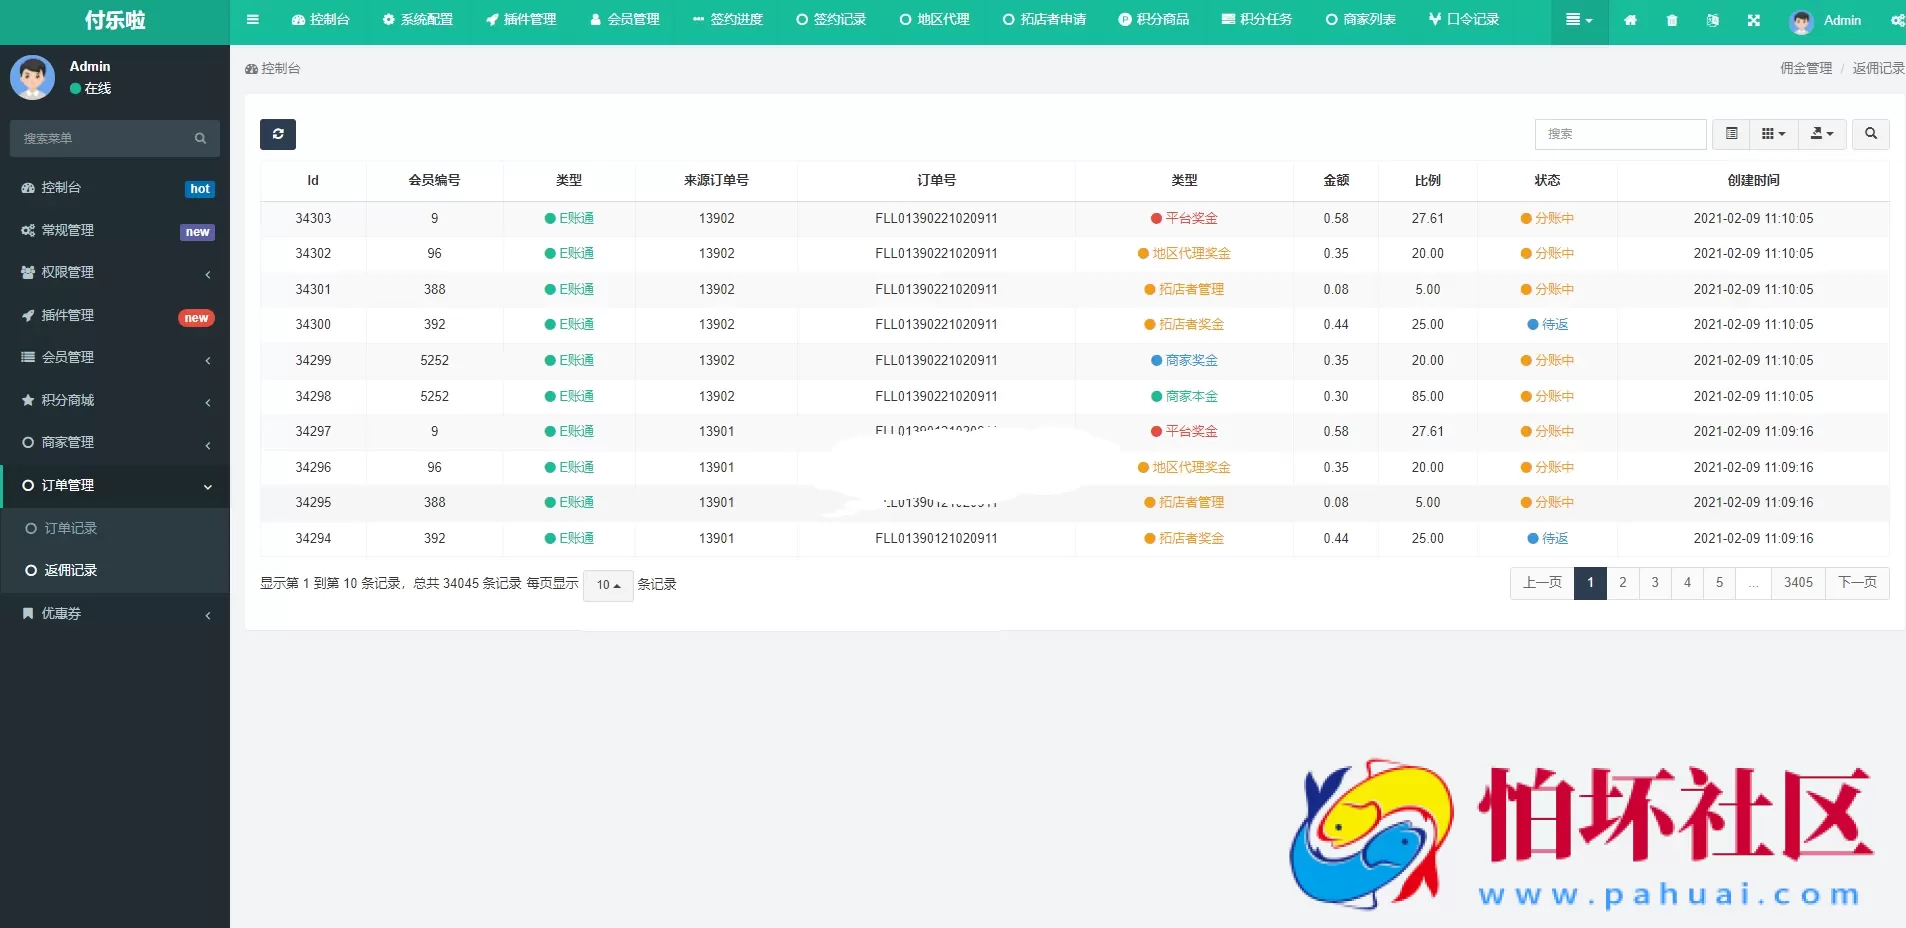This screenshot has height=928, width=1906.
Task: Click the Admin avatar thumbnail
Action: pyautogui.click(x=1803, y=20)
